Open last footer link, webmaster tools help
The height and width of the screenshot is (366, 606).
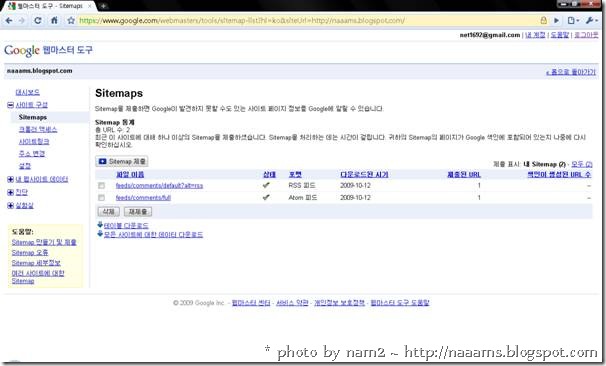[400, 303]
